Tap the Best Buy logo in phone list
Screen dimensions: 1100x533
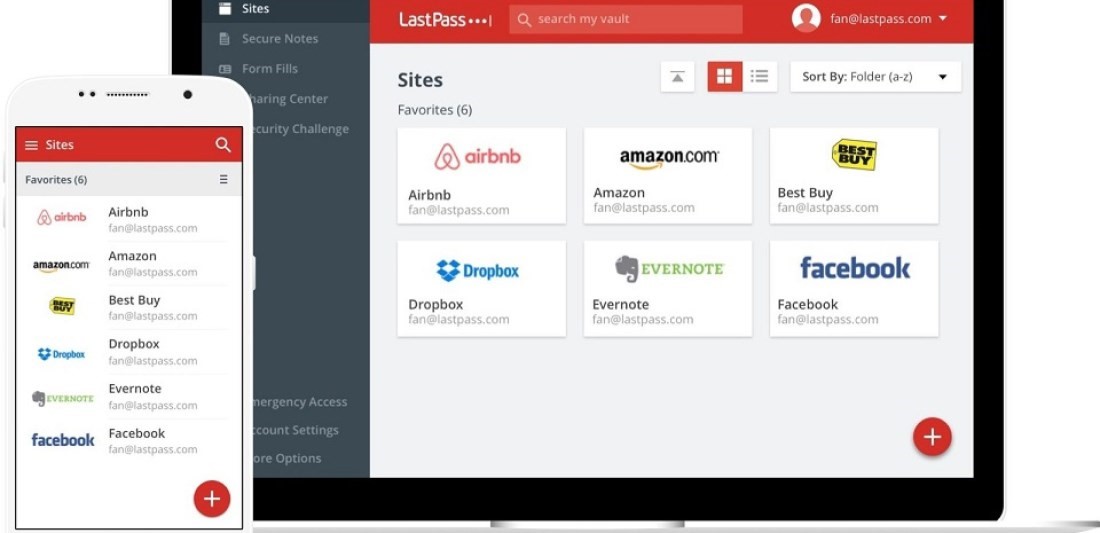click(62, 306)
